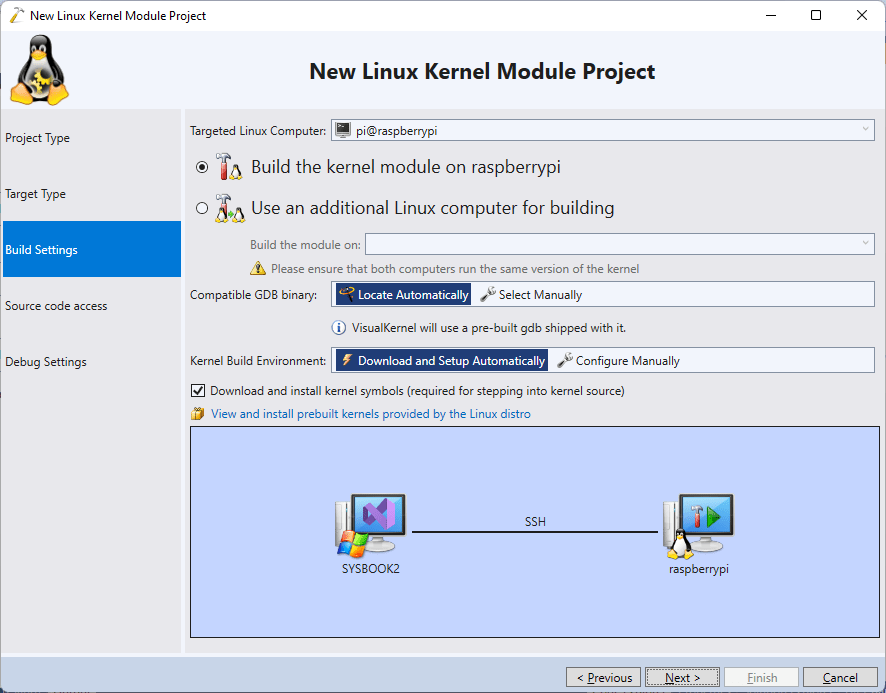This screenshot has height=693, width=886.
Task: Select Build the kernel module on raspberrypi
Action: pyautogui.click(x=201, y=166)
